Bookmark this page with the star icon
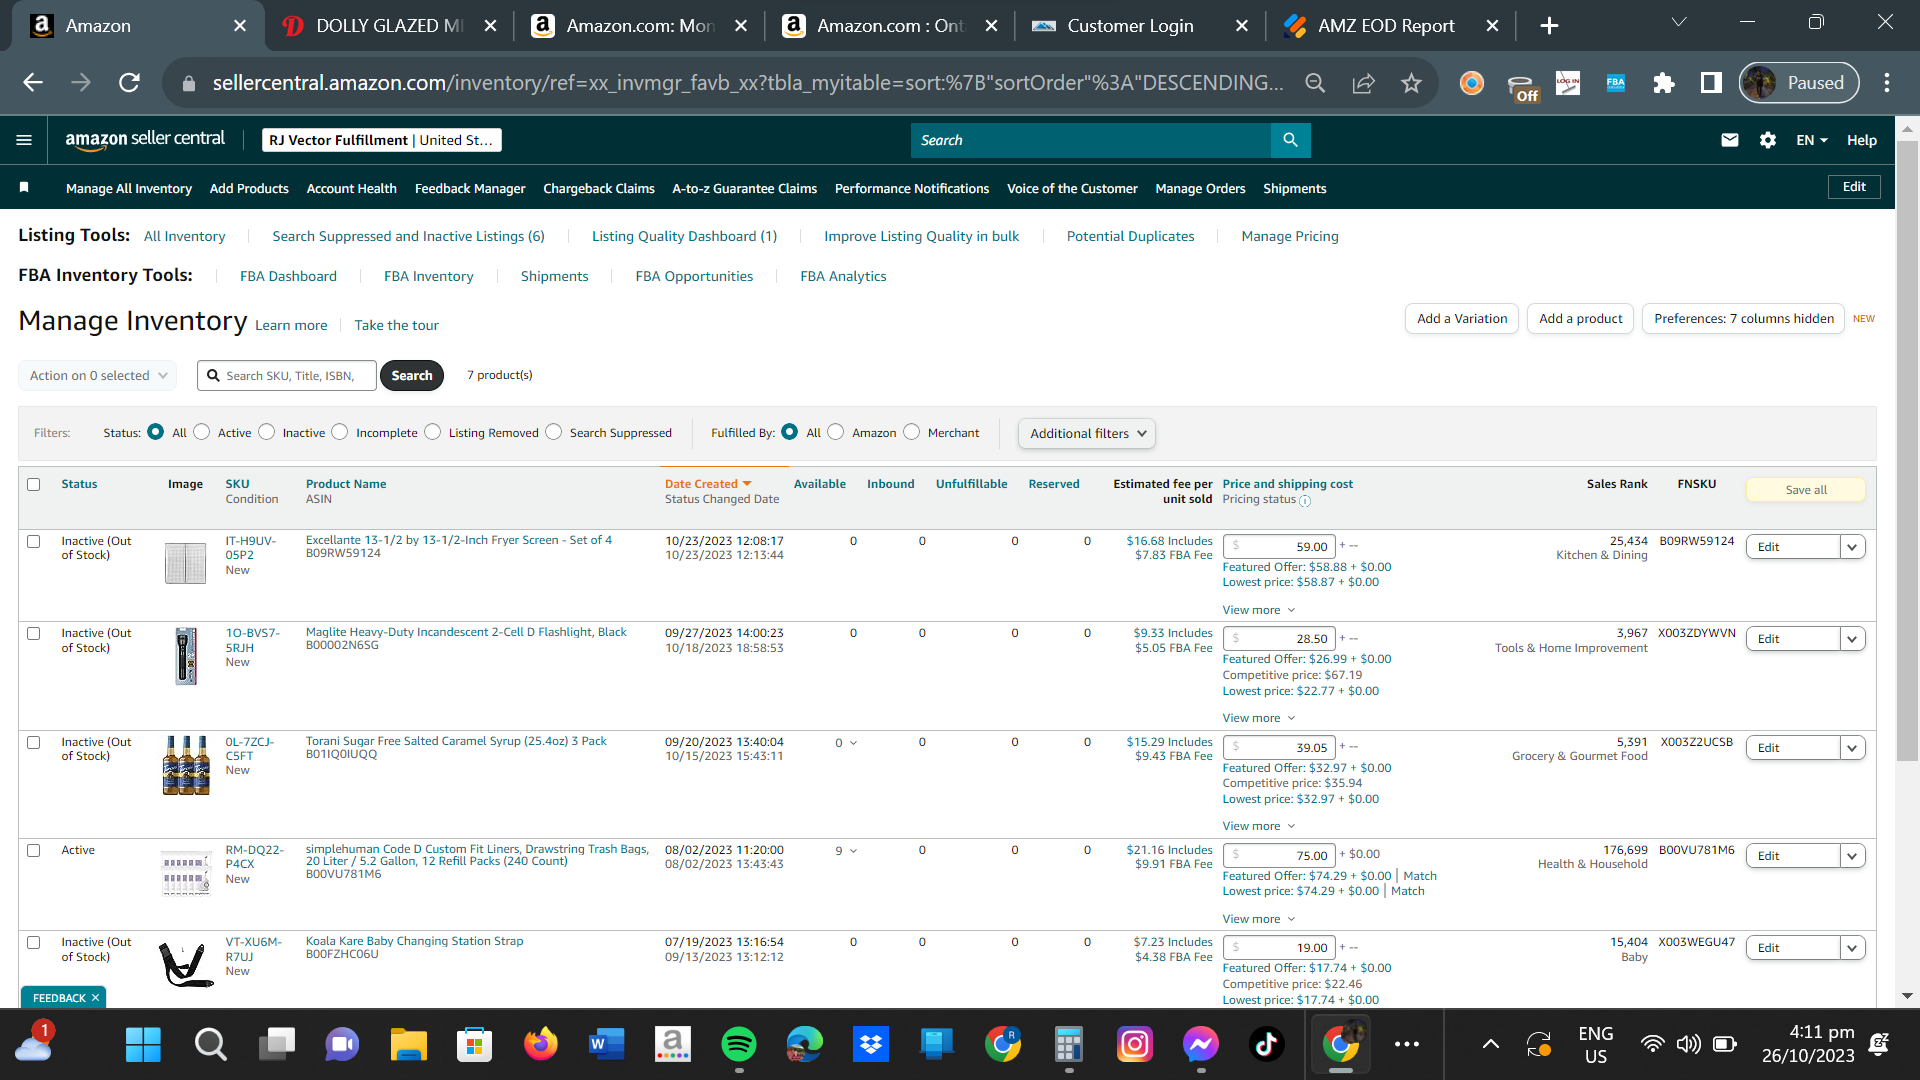 click(1411, 83)
